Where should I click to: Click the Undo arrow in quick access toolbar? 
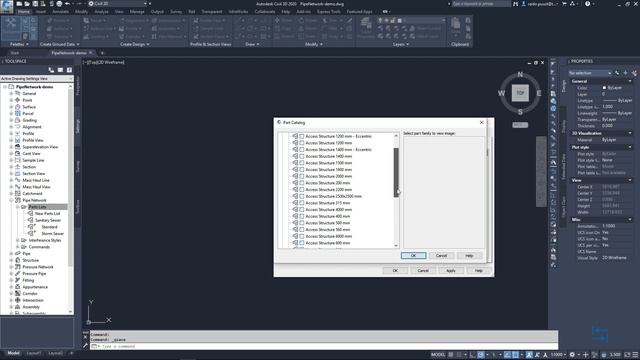point(67,4)
